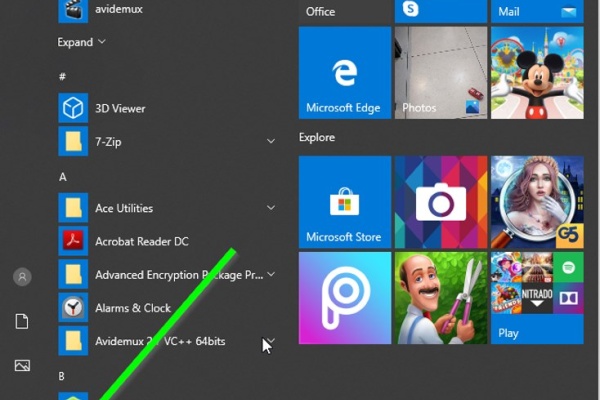Open Documents from the sidebar icon

click(x=22, y=321)
